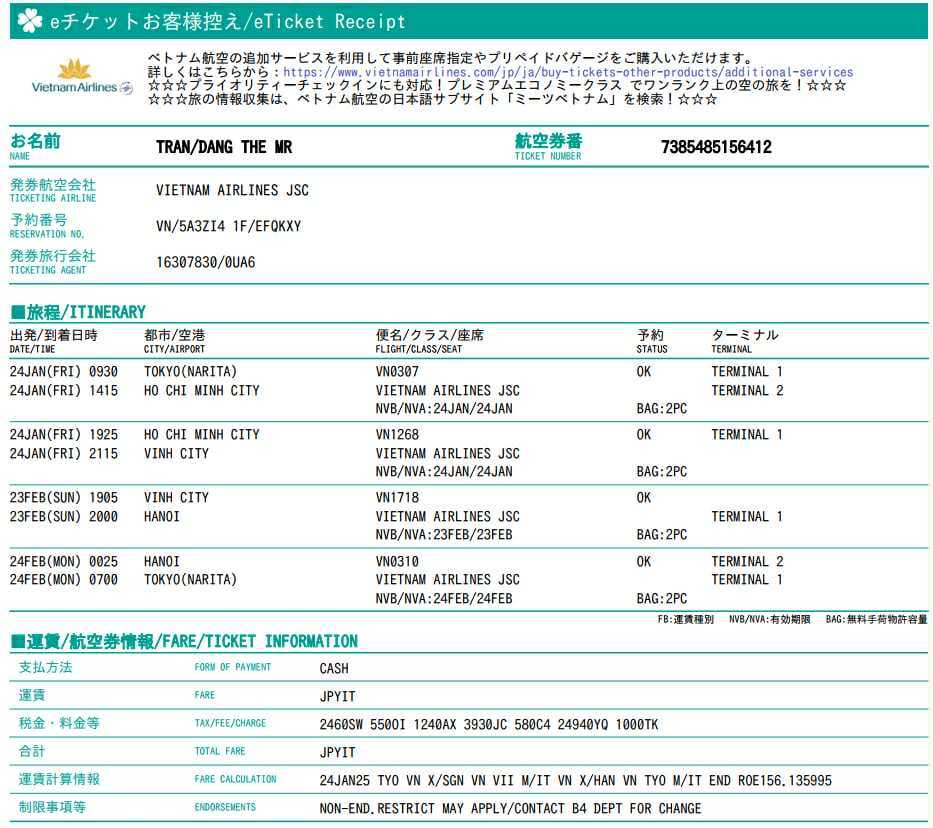Click the ITINERARY section heading
Viewport: 933px width, 828px height.
pyautogui.click(x=78, y=312)
